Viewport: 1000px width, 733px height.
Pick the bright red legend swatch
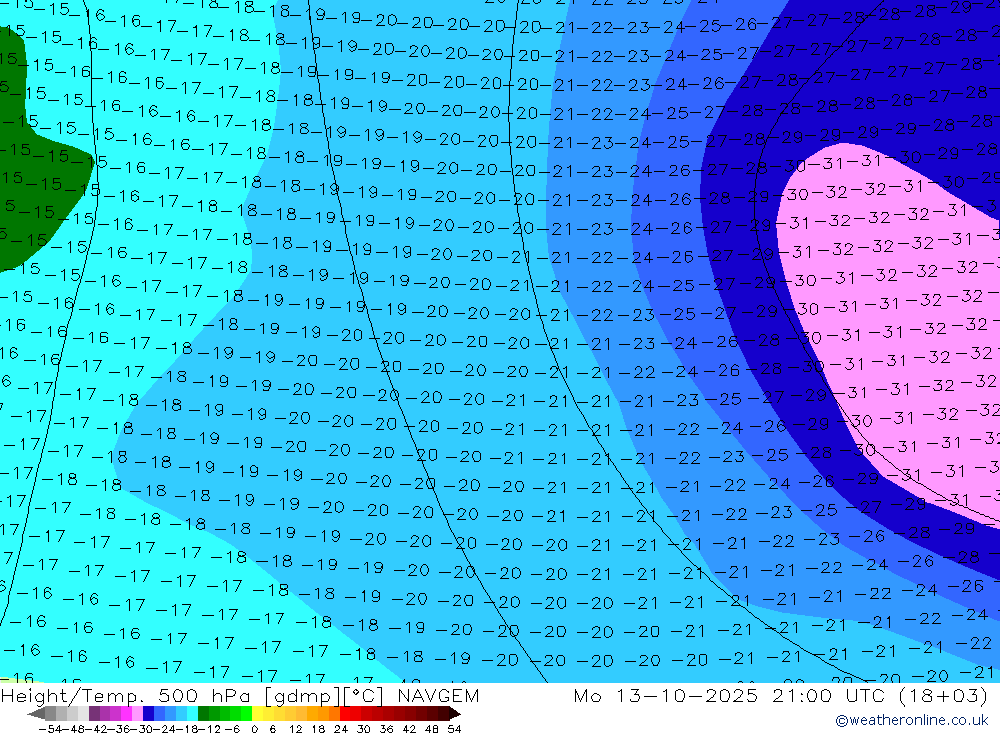click(345, 713)
